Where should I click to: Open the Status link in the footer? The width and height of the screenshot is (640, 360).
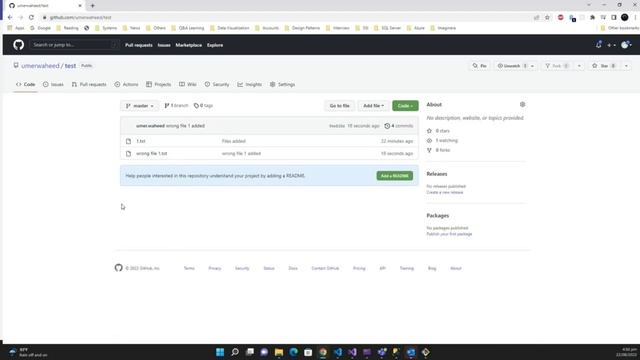point(269,269)
